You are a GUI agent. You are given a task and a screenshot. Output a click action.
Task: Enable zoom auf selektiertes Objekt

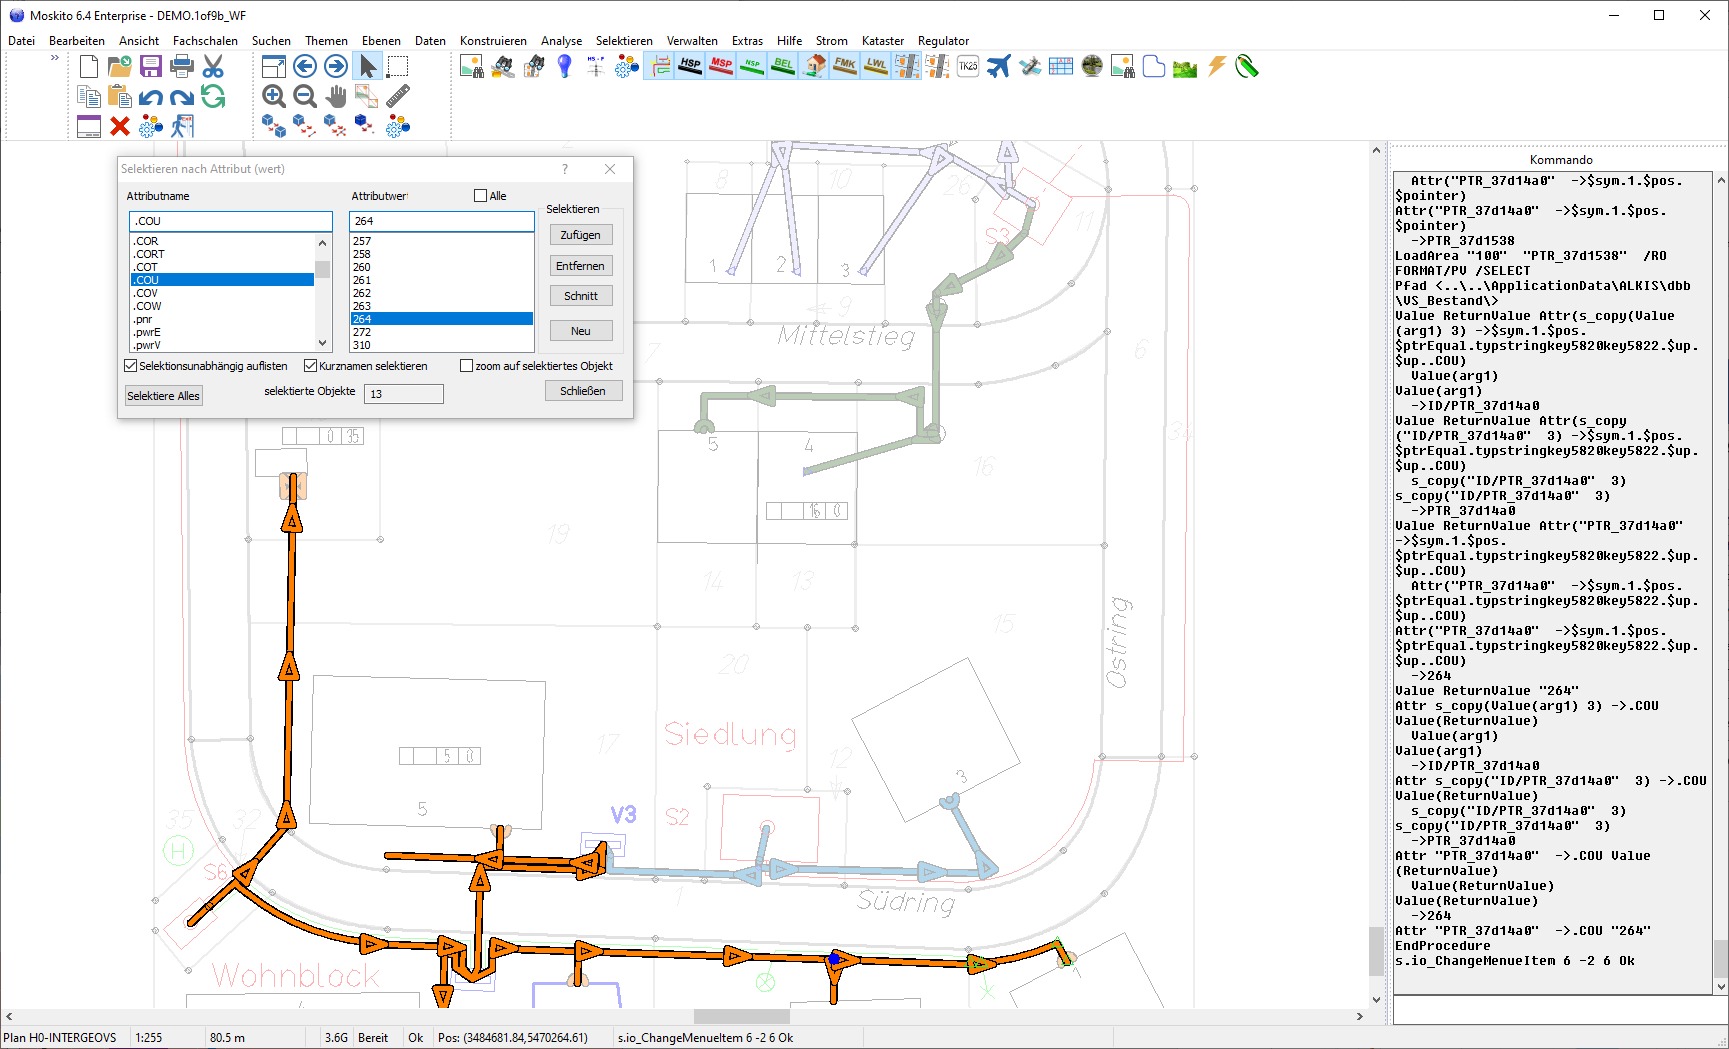pos(467,366)
